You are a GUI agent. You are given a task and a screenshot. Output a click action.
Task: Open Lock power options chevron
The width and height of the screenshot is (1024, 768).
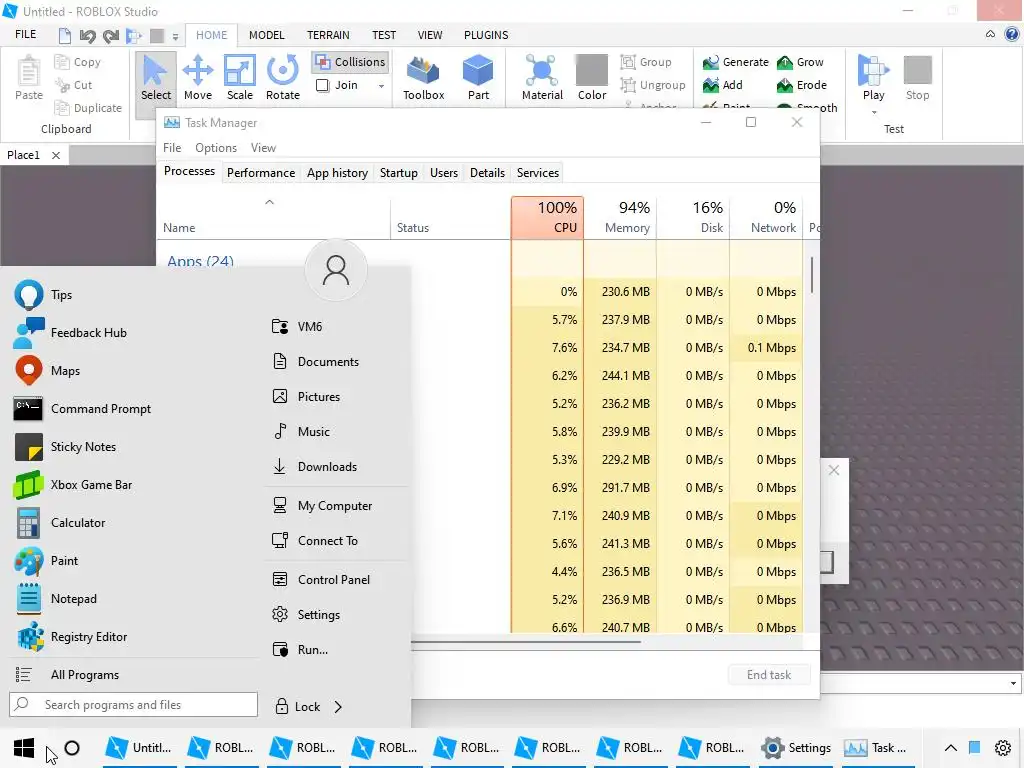click(x=338, y=707)
